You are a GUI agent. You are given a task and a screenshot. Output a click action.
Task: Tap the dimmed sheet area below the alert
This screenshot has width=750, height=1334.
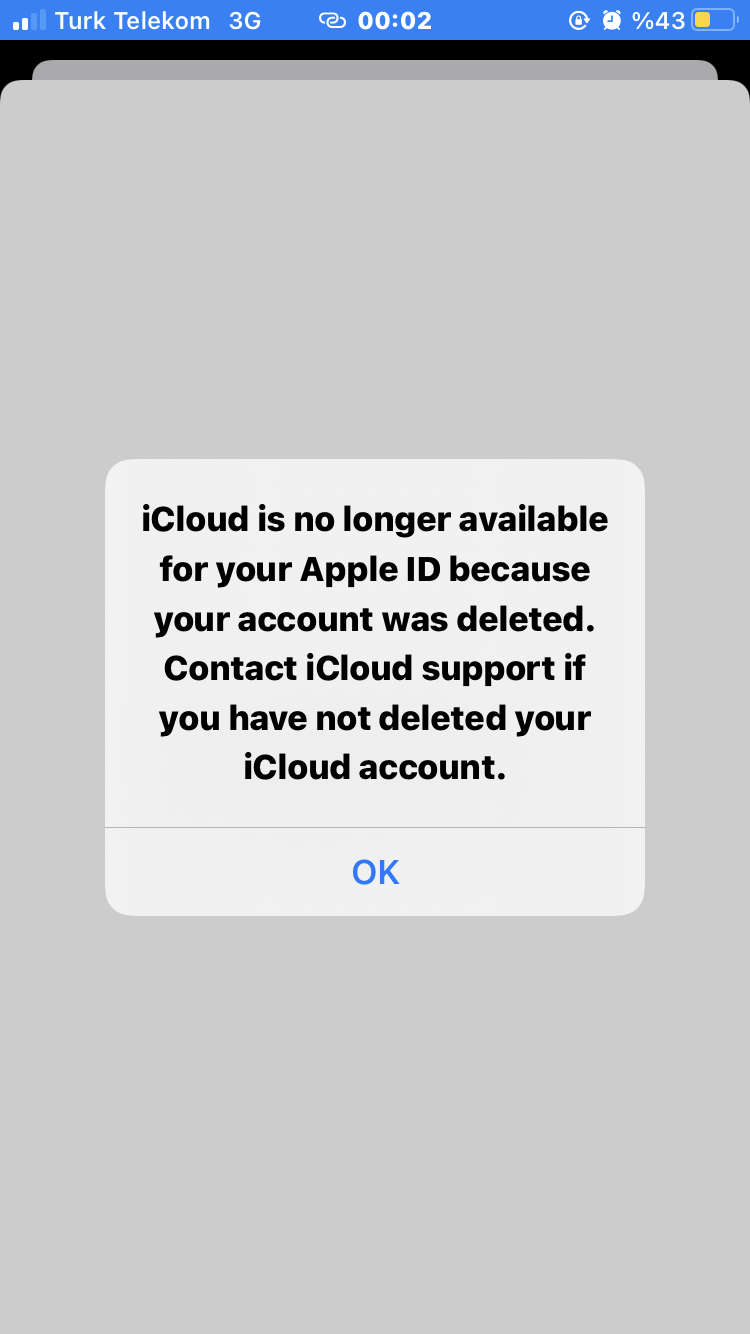(375, 1120)
